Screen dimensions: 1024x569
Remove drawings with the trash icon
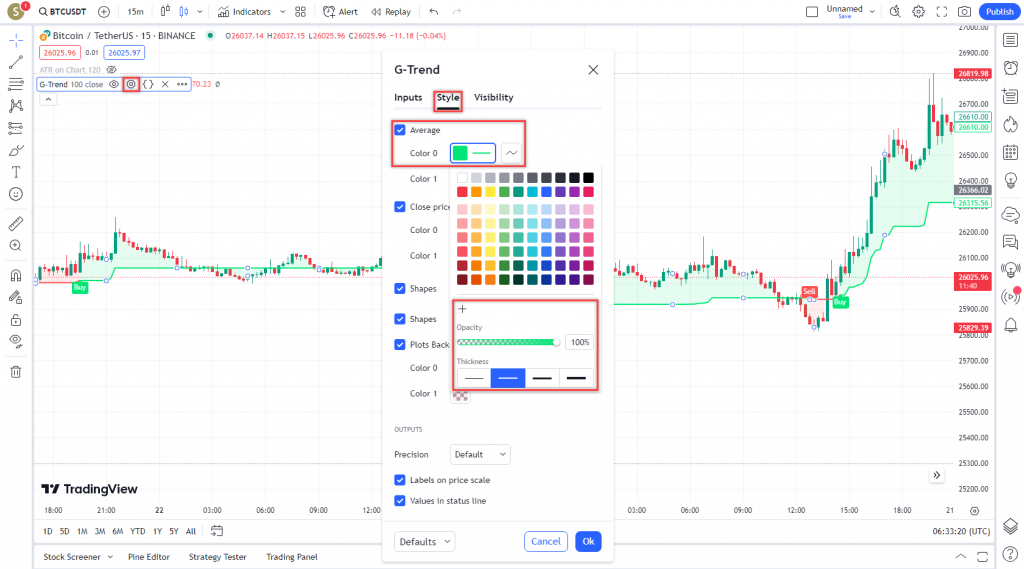pyautogui.click(x=16, y=372)
